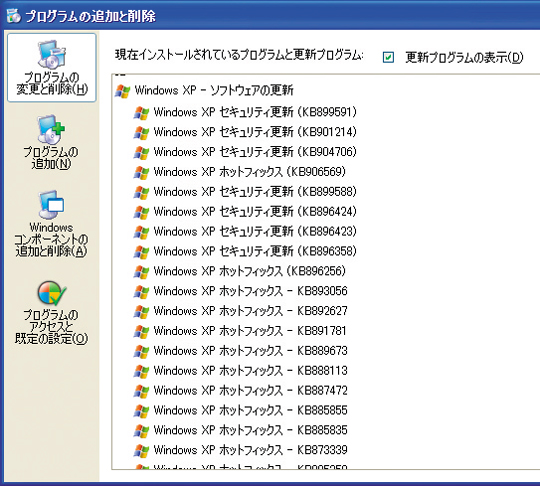Toggle 更新プログラムの表示(D) checkbox
Viewport: 540px width, 486px height.
coord(388,57)
